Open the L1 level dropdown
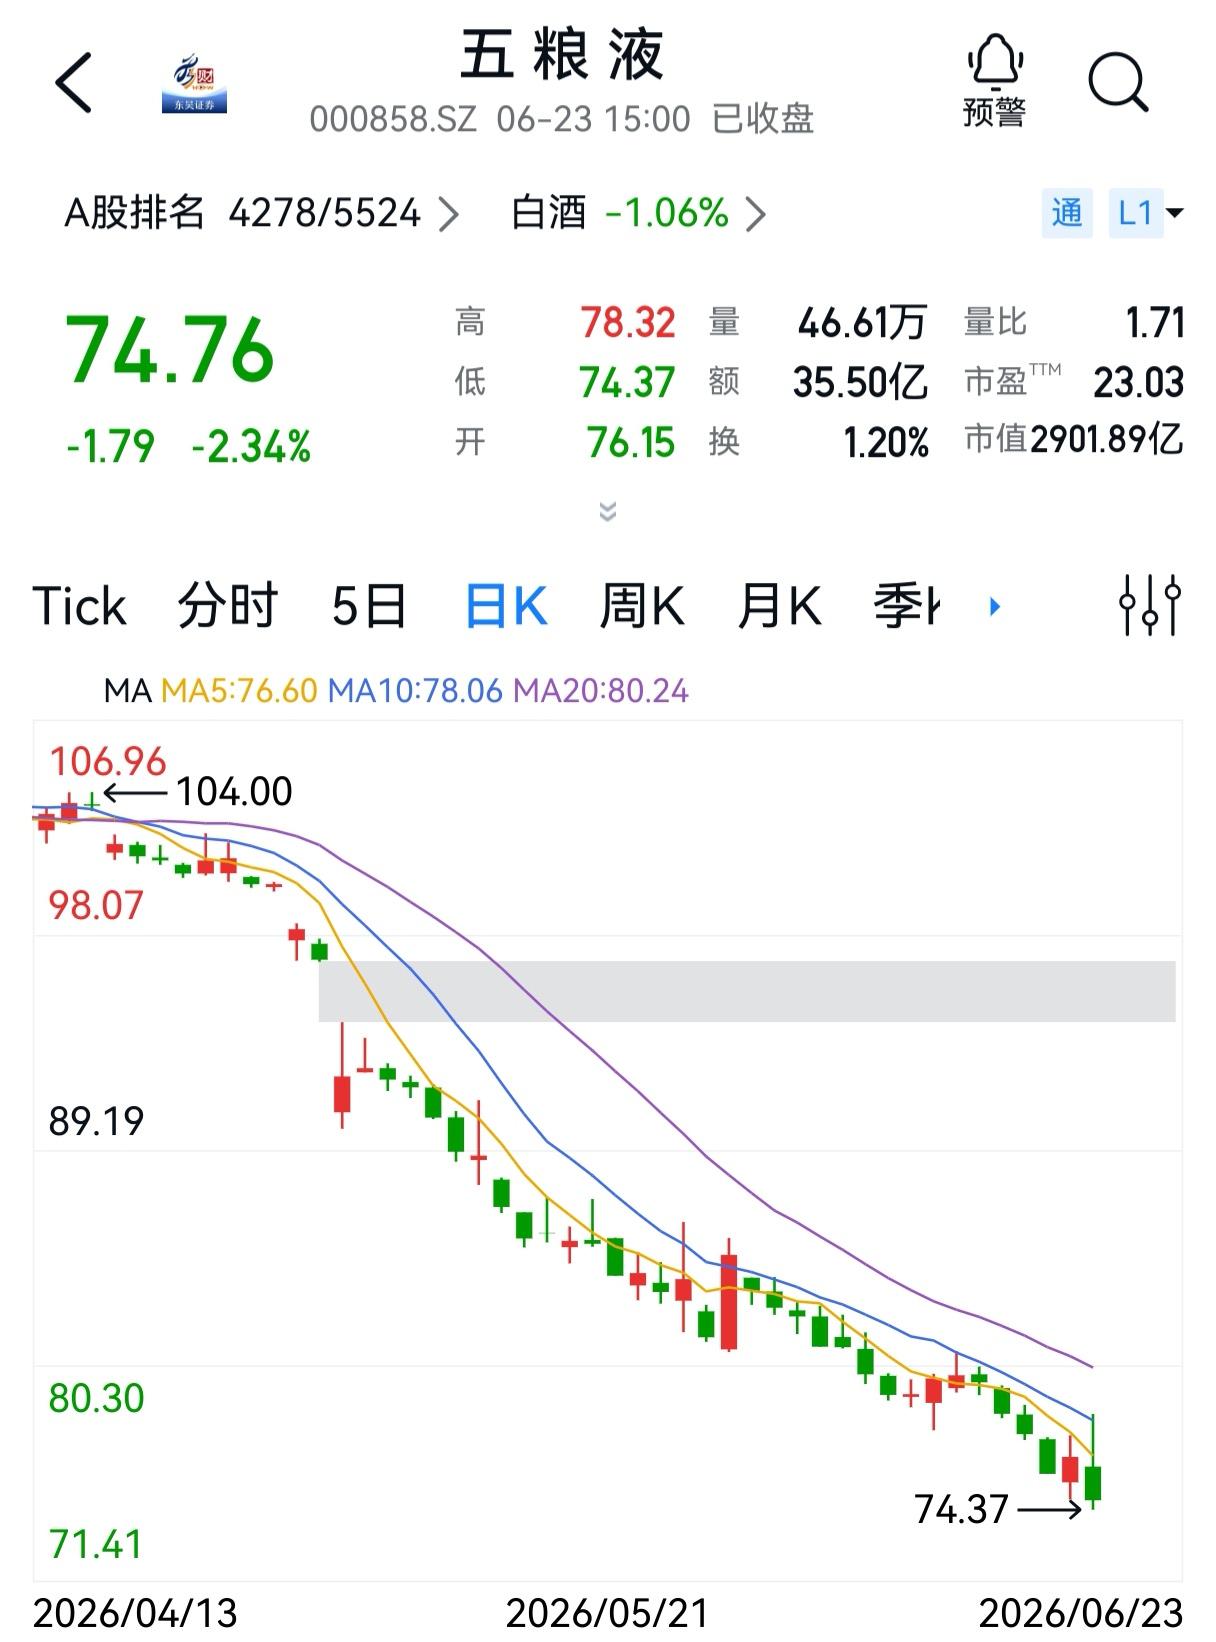Viewport: 1216px width, 1642px height. pyautogui.click(x=1148, y=212)
